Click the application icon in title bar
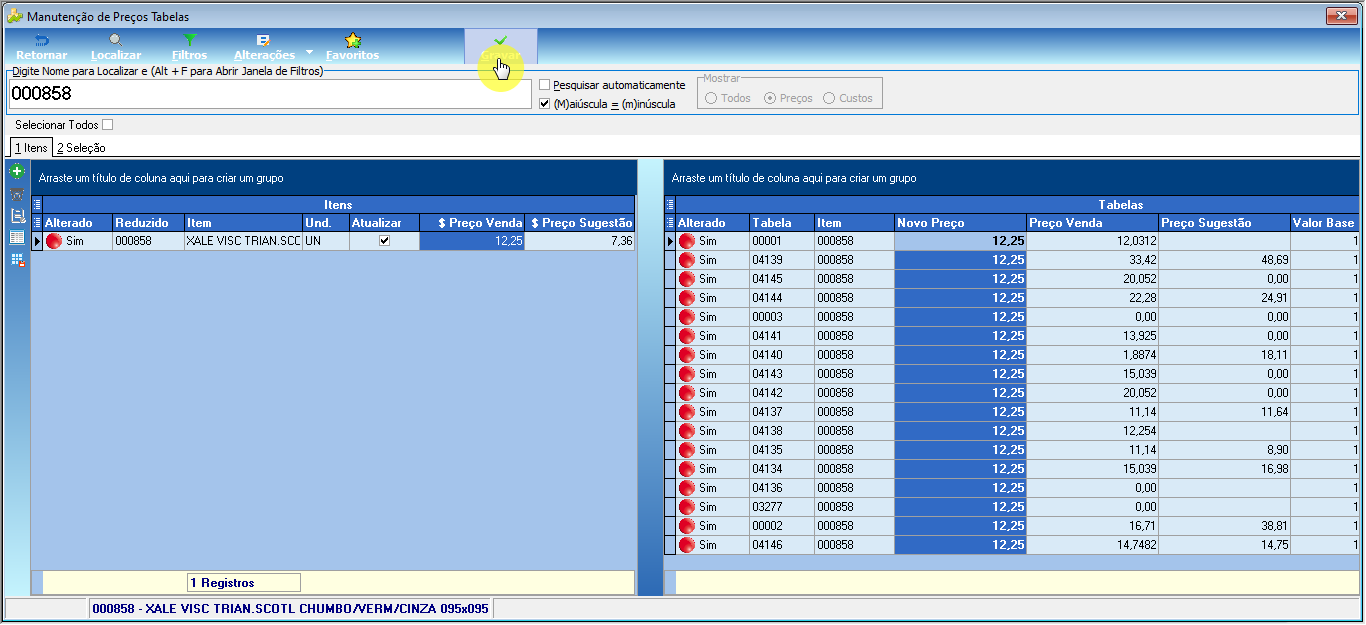The height and width of the screenshot is (625, 1366). [x=15, y=16]
